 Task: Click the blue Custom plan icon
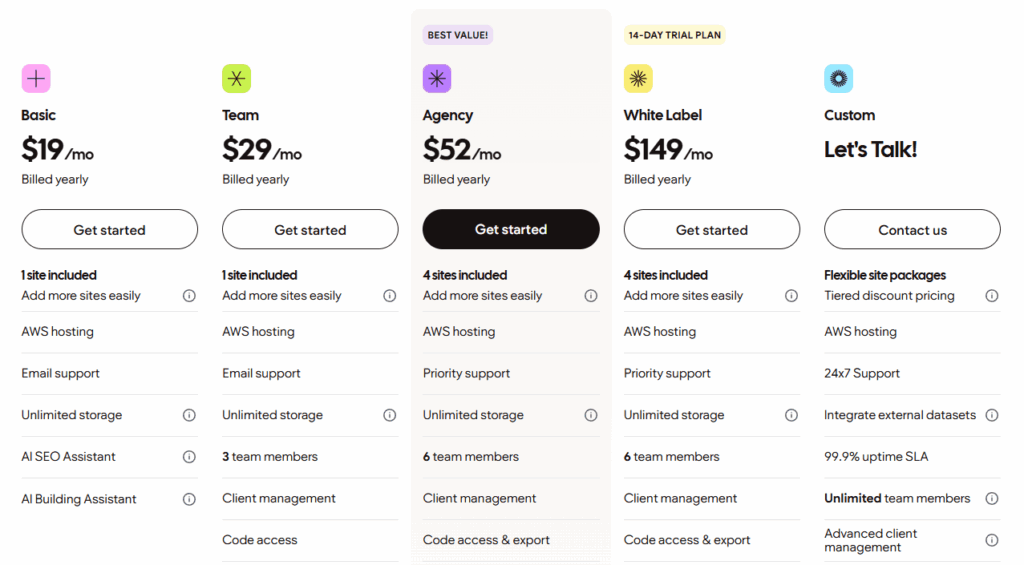pos(838,79)
